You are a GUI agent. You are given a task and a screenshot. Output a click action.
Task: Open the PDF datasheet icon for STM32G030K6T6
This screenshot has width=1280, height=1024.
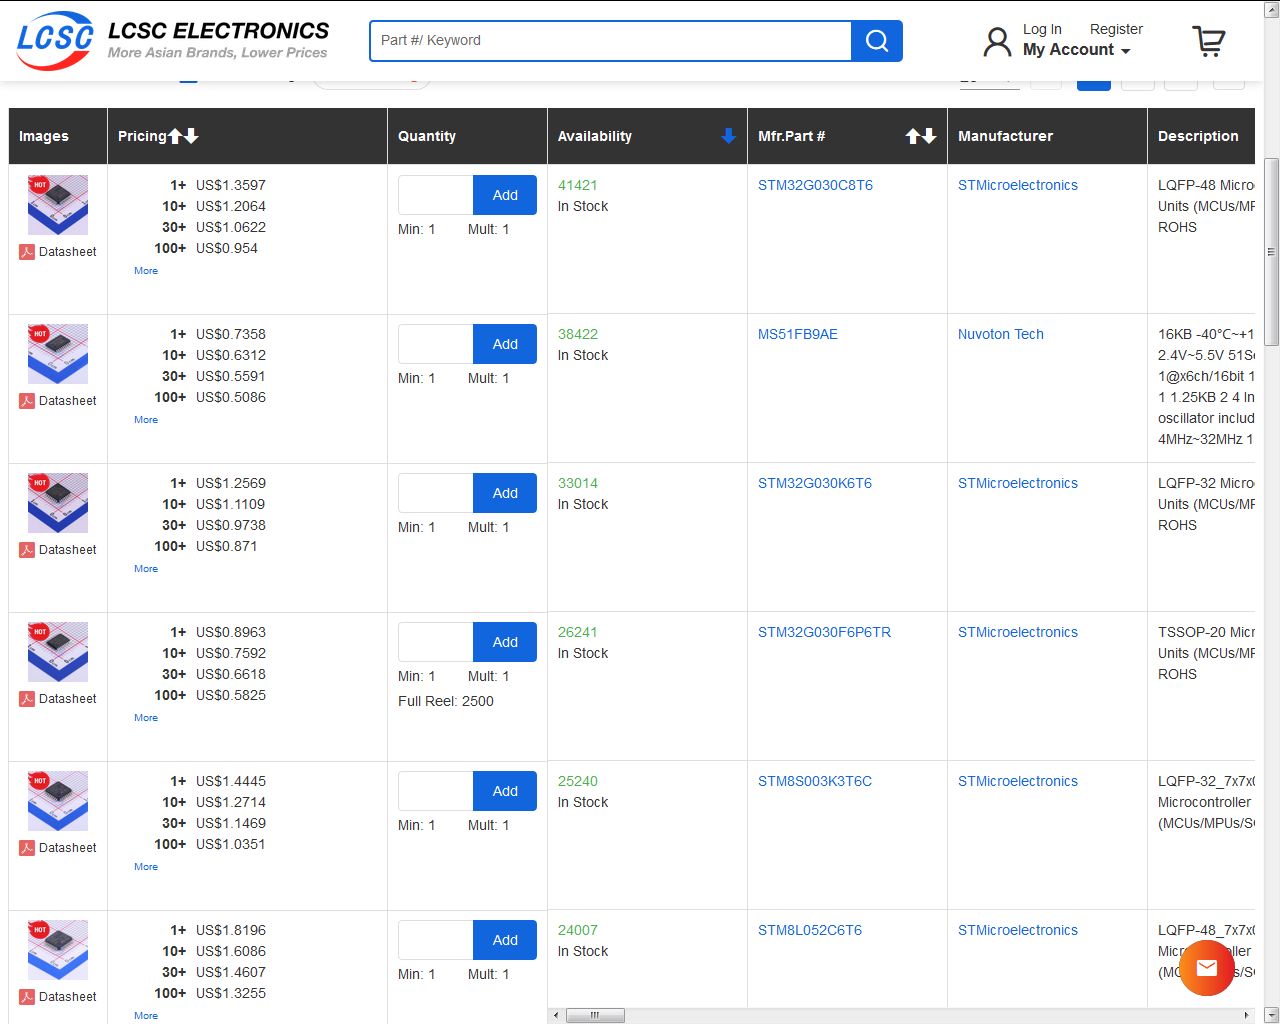(x=27, y=550)
